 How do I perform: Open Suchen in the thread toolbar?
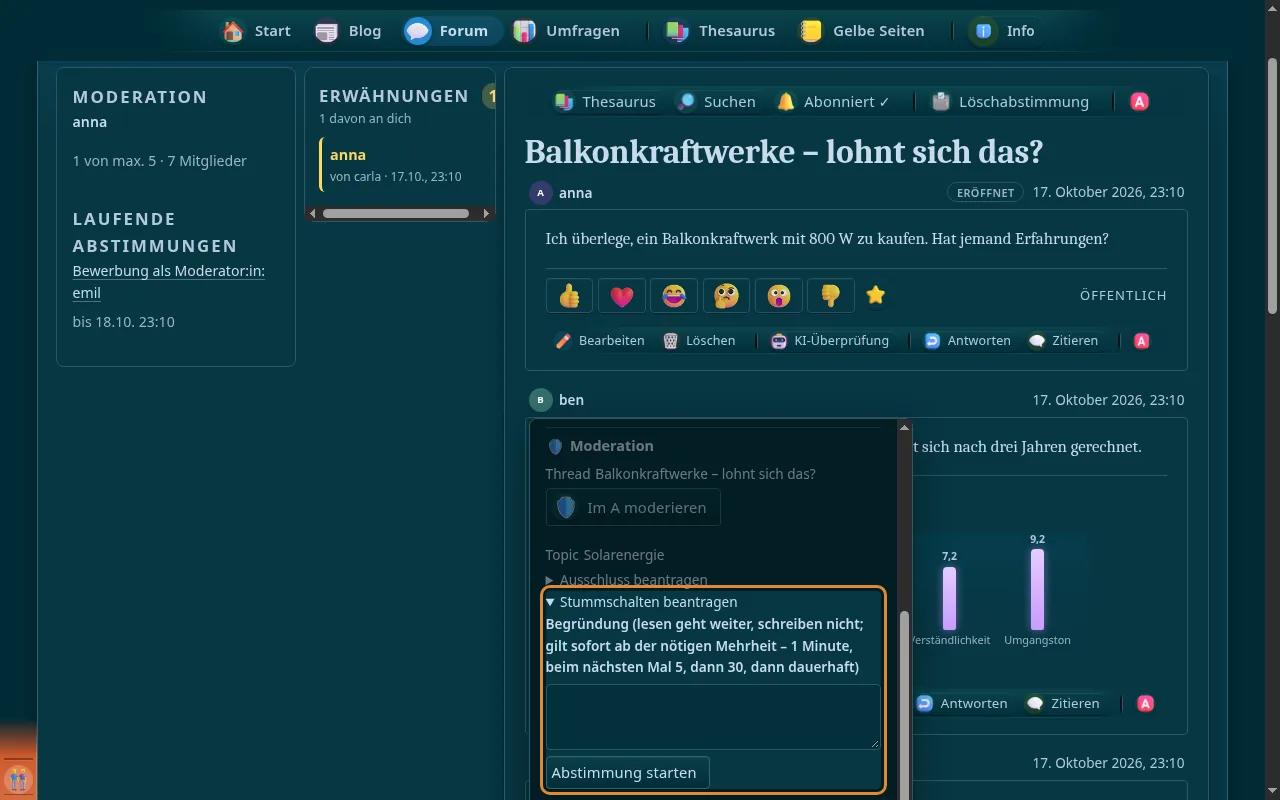[x=716, y=102]
